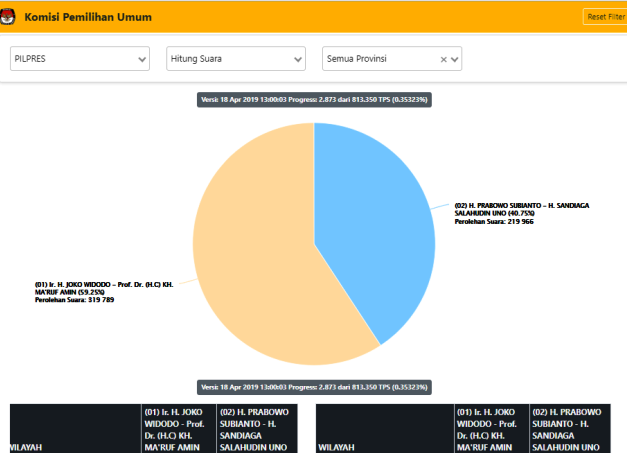Open the PILPRES election type dropdown

80,59
